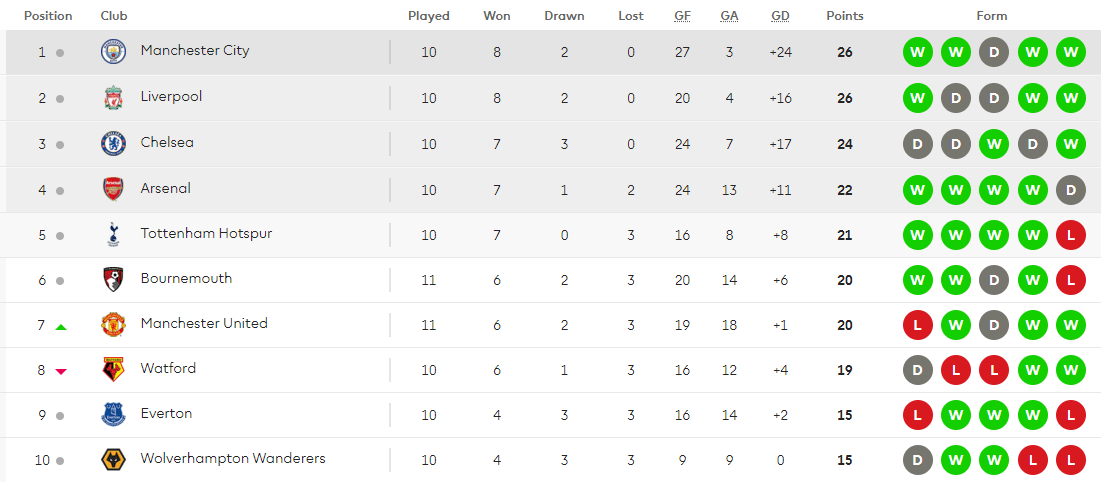The image size is (1101, 482).
Task: Click the Manchester City club crest
Action: click(x=113, y=52)
